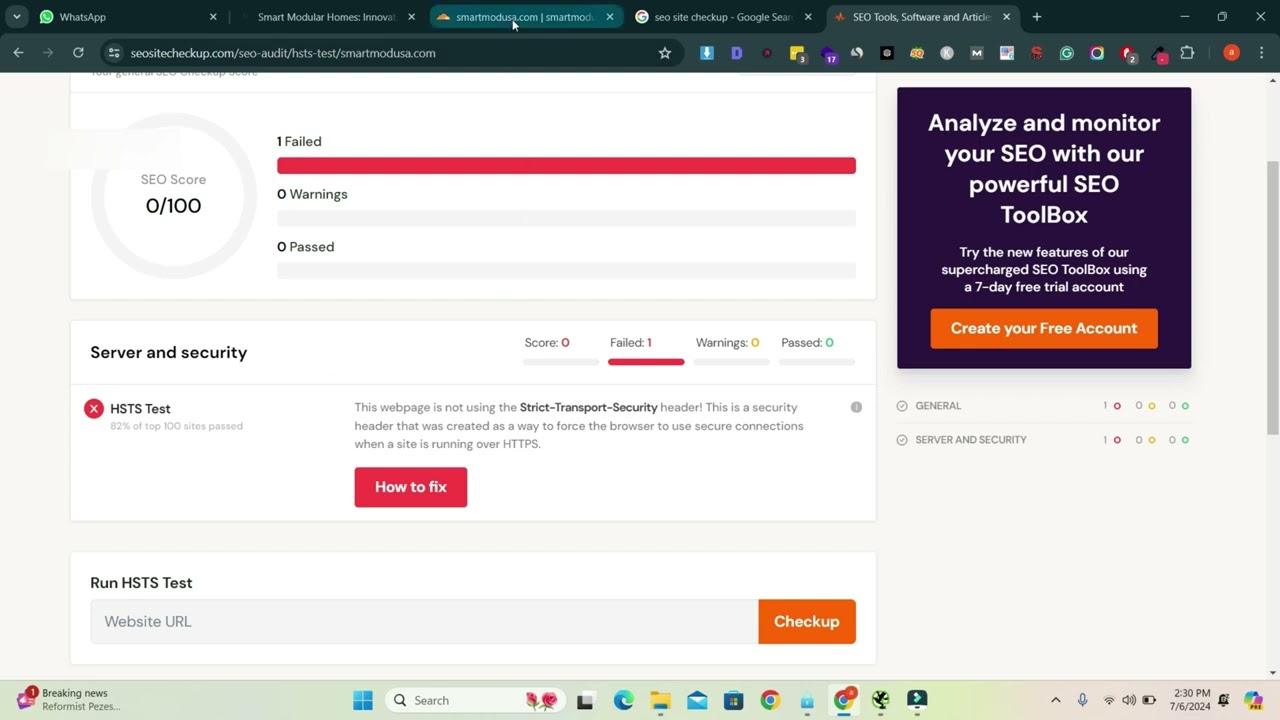This screenshot has width=1280, height=720.
Task: Open the SQ SEOquake extension
Action: click(917, 53)
